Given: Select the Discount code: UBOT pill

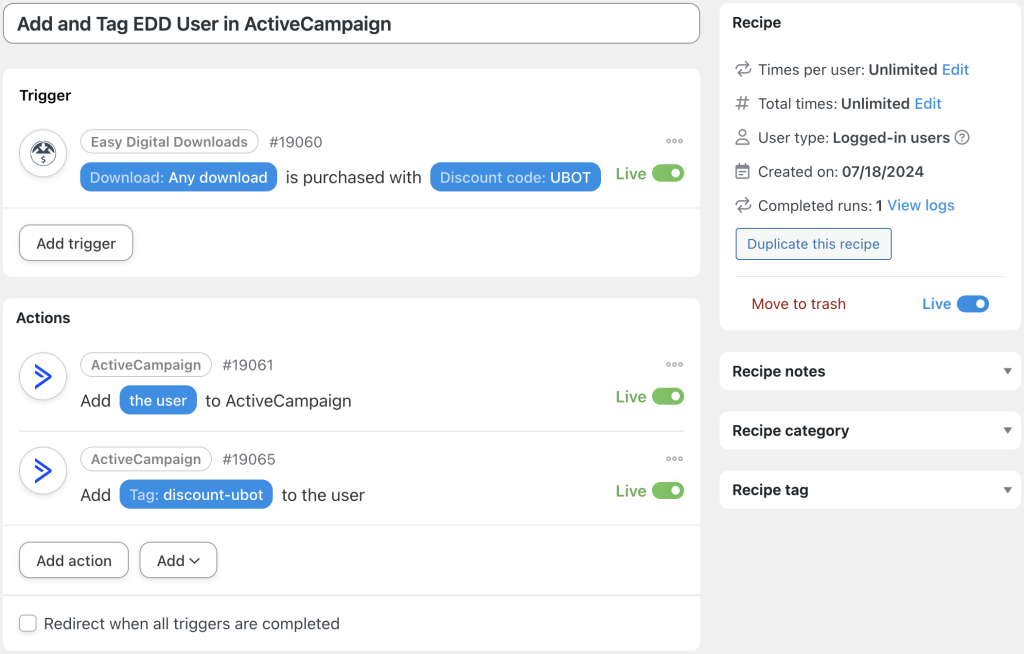Looking at the screenshot, I should click(x=515, y=176).
